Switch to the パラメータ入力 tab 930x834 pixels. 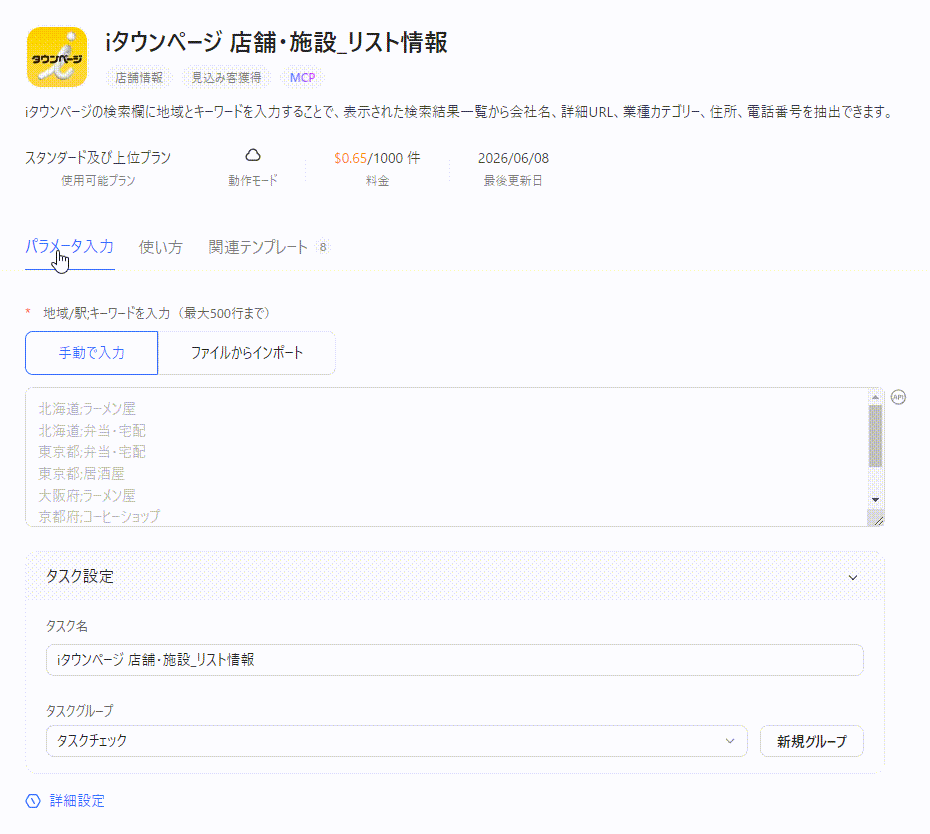[x=69, y=247]
